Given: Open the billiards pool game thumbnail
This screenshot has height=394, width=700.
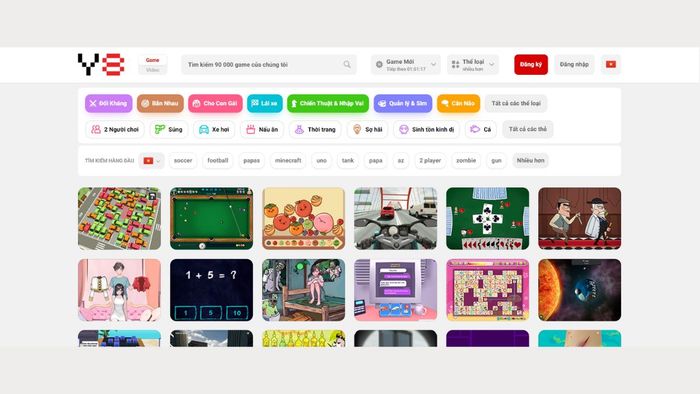Looking at the screenshot, I should [x=211, y=219].
